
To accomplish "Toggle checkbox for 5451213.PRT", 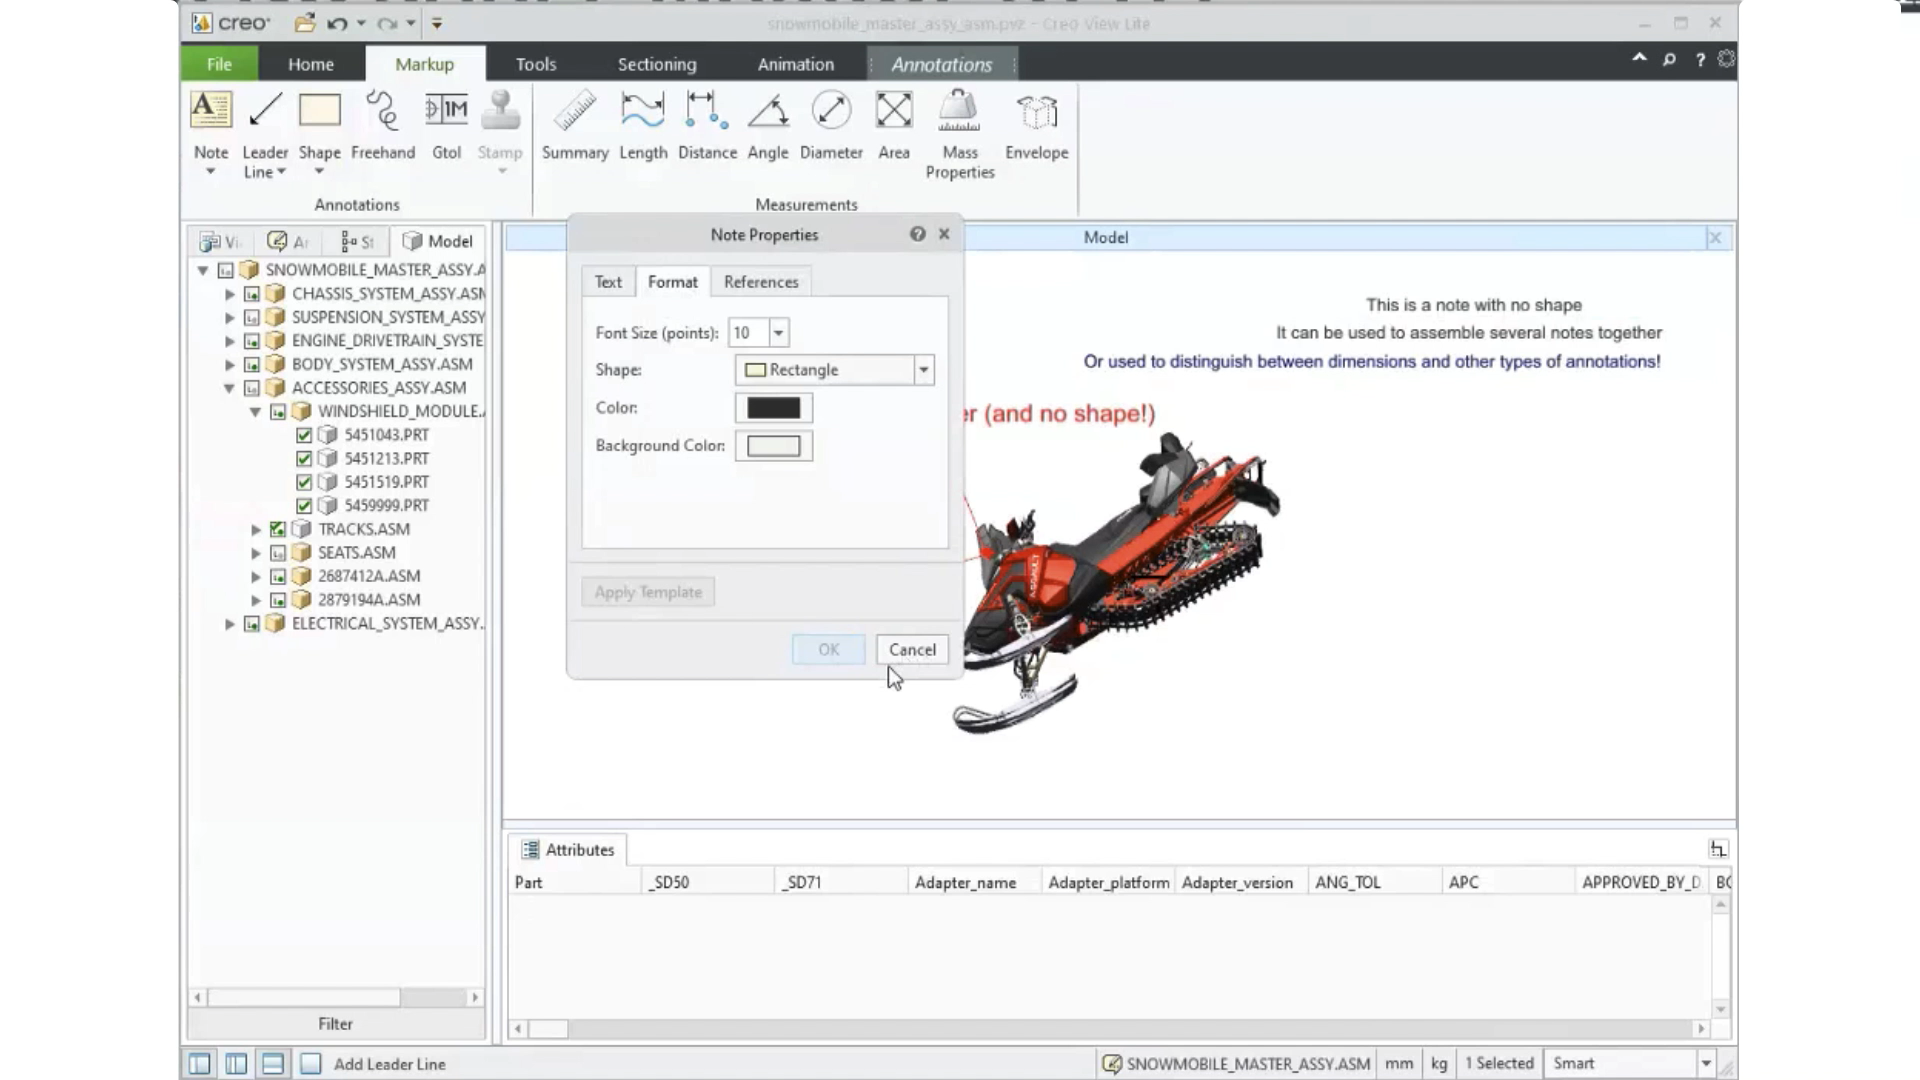I will (304, 459).
